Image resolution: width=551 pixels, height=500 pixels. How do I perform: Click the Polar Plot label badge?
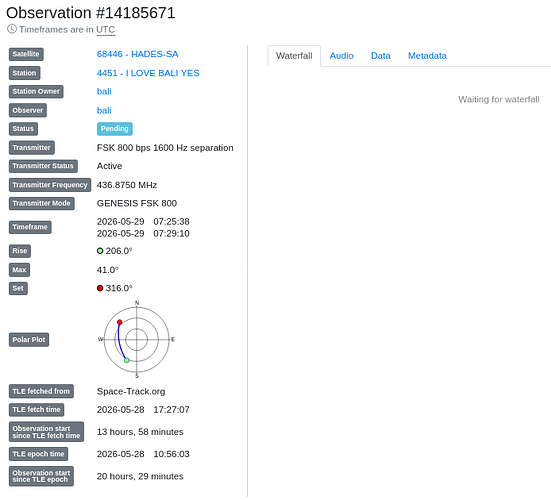pyautogui.click(x=29, y=339)
